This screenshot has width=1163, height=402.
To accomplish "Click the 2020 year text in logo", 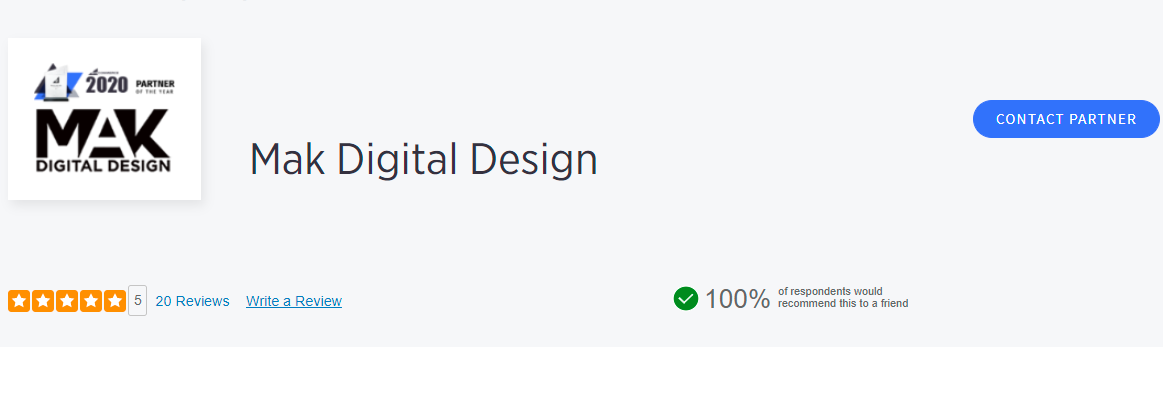I will 107,84.
